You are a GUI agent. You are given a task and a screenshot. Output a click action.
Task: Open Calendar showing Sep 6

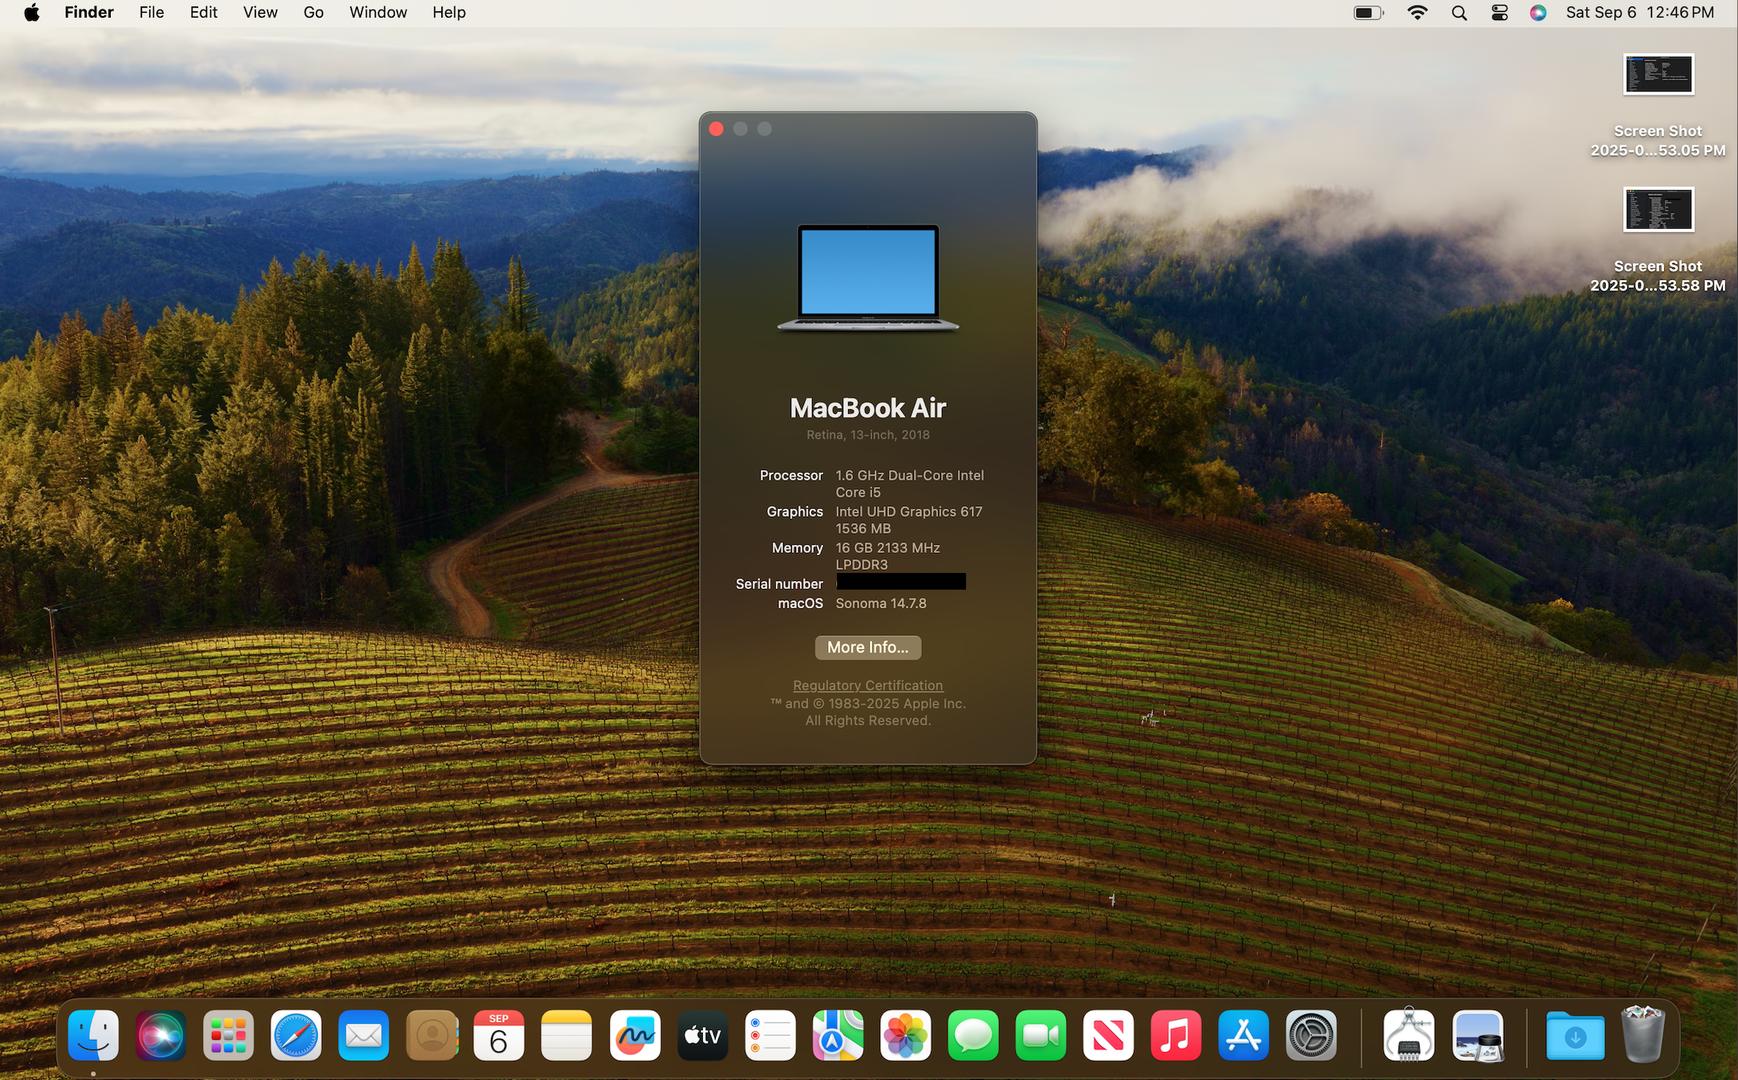(x=499, y=1035)
